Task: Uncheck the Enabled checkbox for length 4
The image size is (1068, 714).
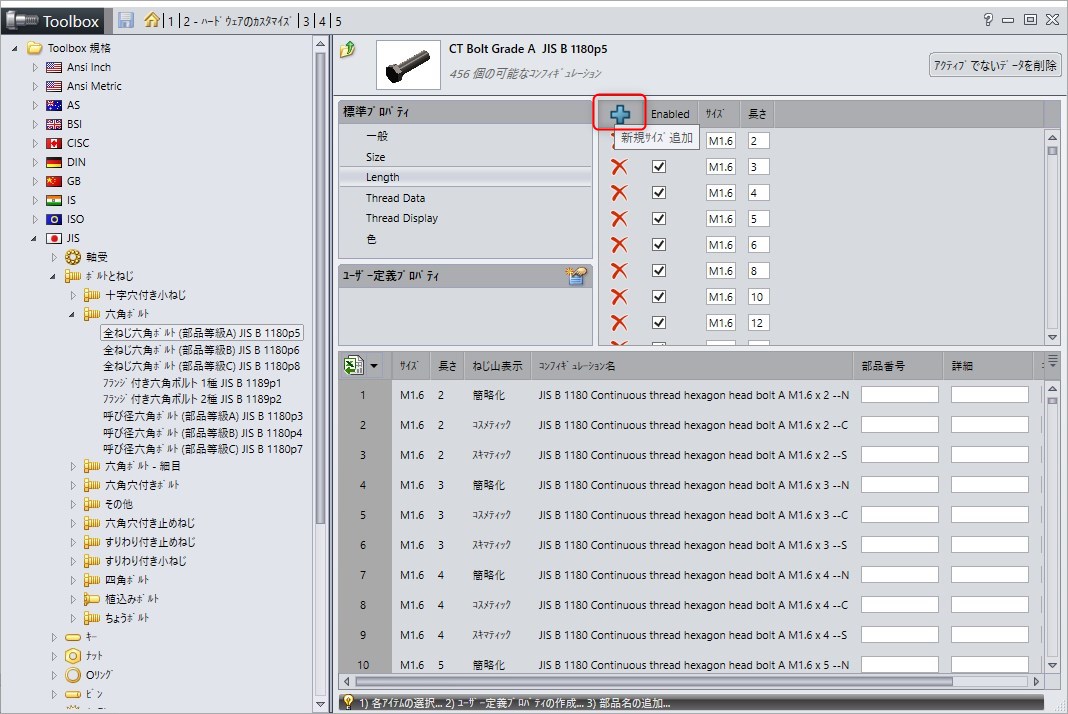Action: point(658,193)
